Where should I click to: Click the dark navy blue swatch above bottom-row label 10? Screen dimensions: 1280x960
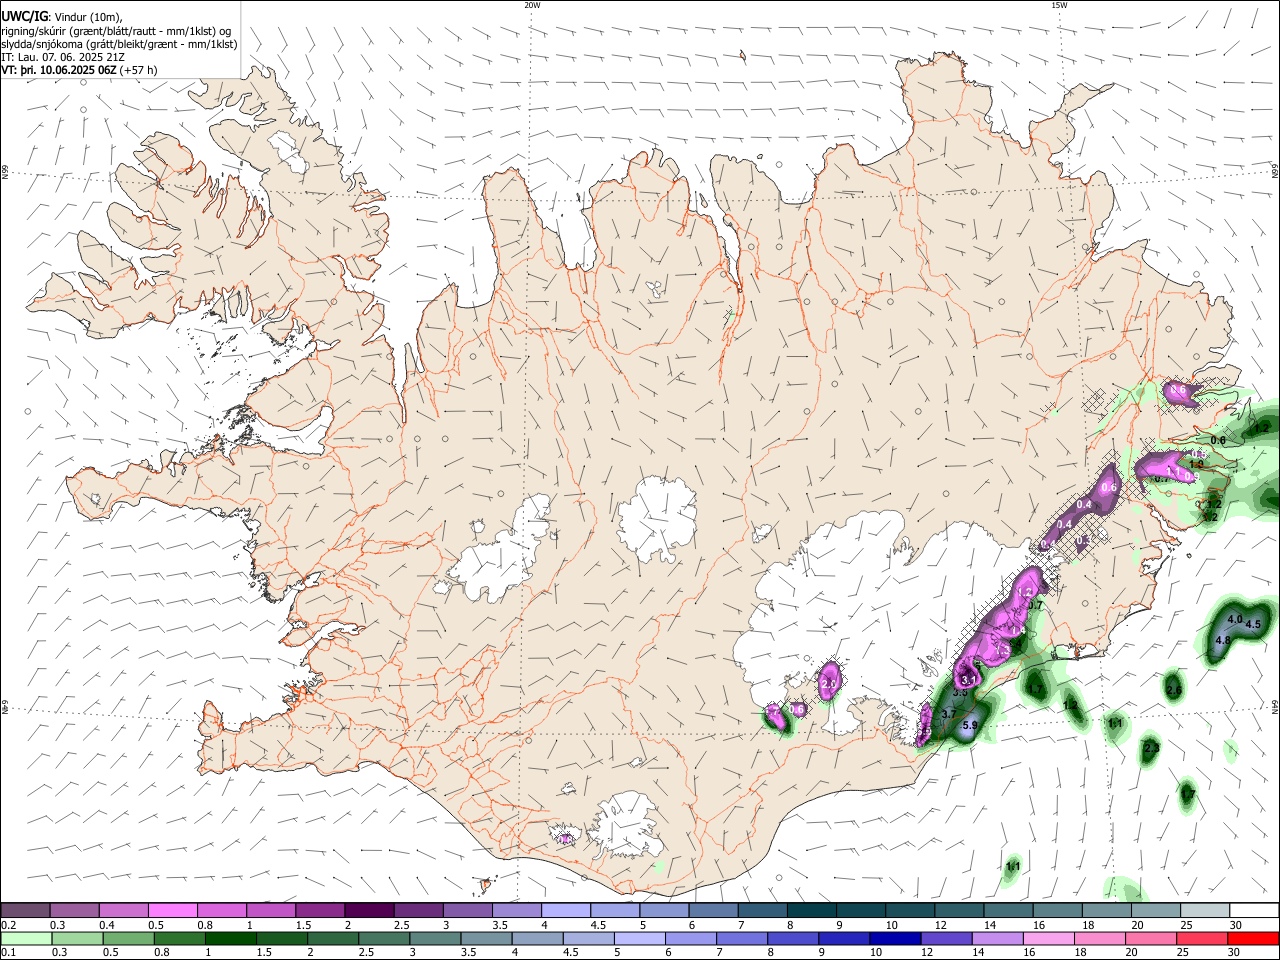pos(893,938)
